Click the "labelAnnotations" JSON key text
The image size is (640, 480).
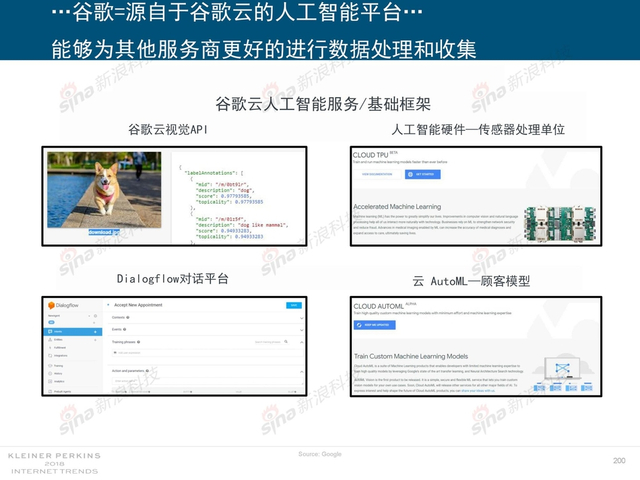[211, 173]
